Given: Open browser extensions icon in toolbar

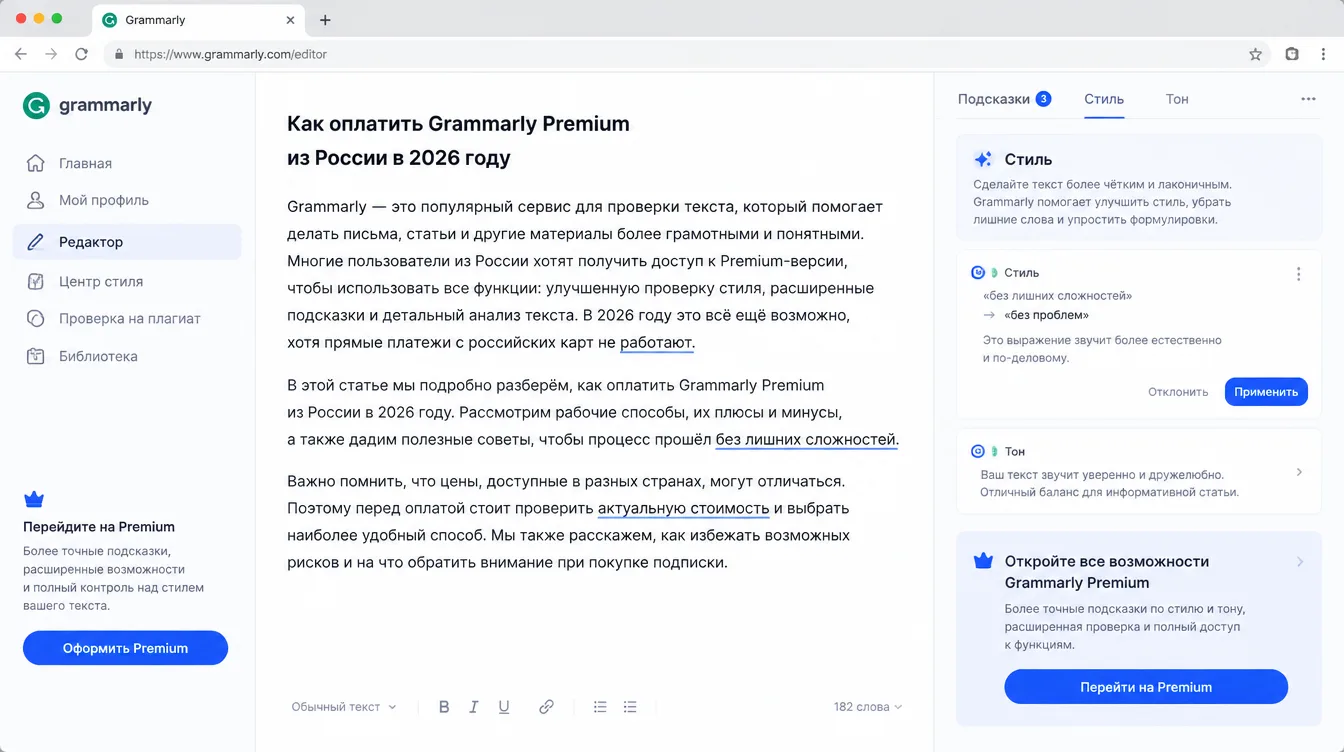Looking at the screenshot, I should tap(1292, 54).
